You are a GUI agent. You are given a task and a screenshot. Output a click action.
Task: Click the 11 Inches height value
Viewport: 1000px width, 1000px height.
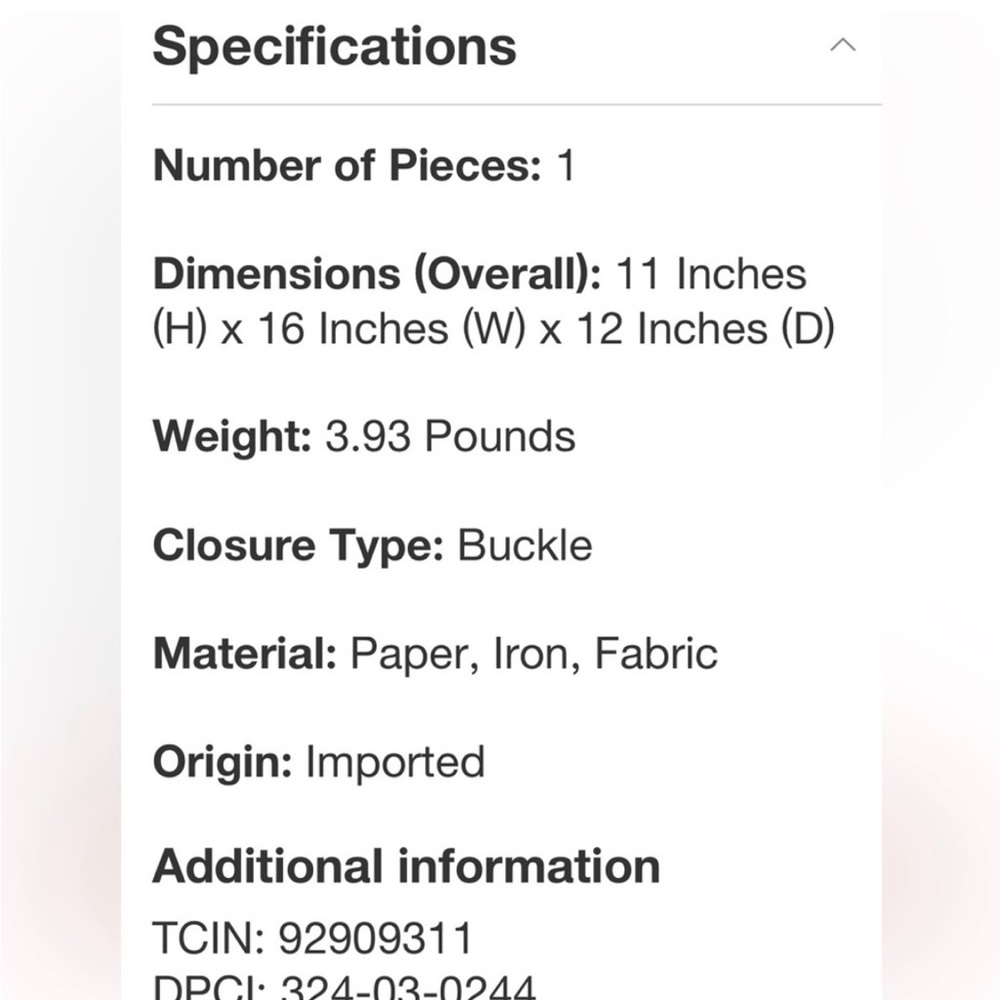click(x=710, y=274)
